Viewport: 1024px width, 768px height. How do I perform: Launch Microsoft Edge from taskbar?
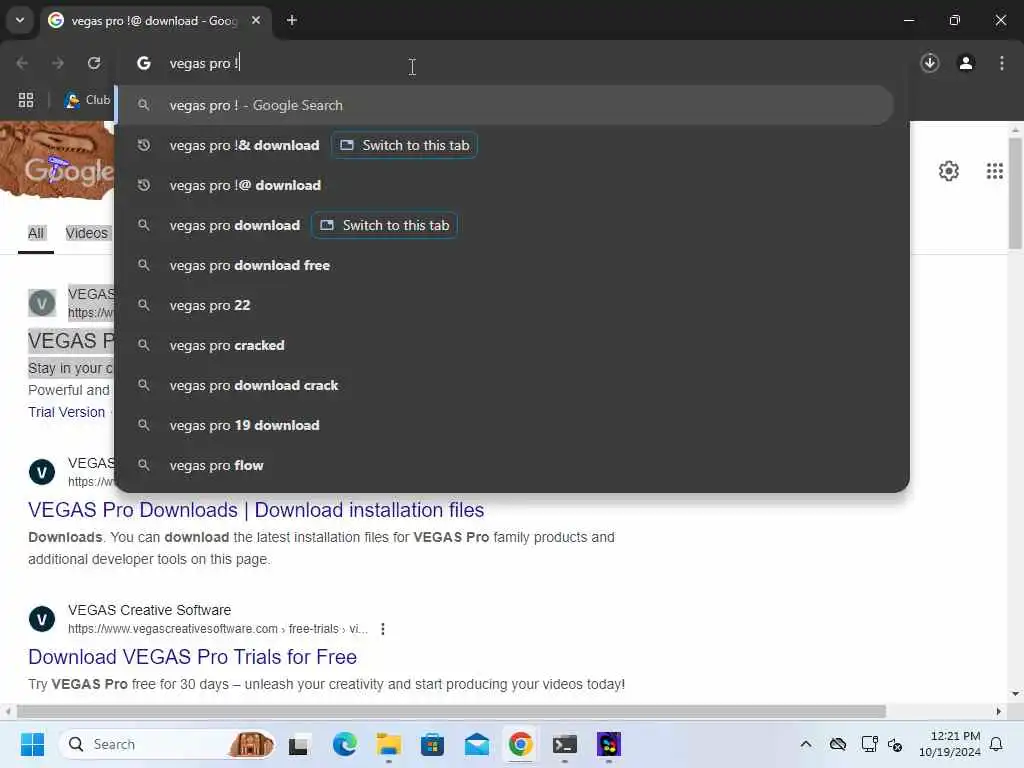click(x=344, y=744)
